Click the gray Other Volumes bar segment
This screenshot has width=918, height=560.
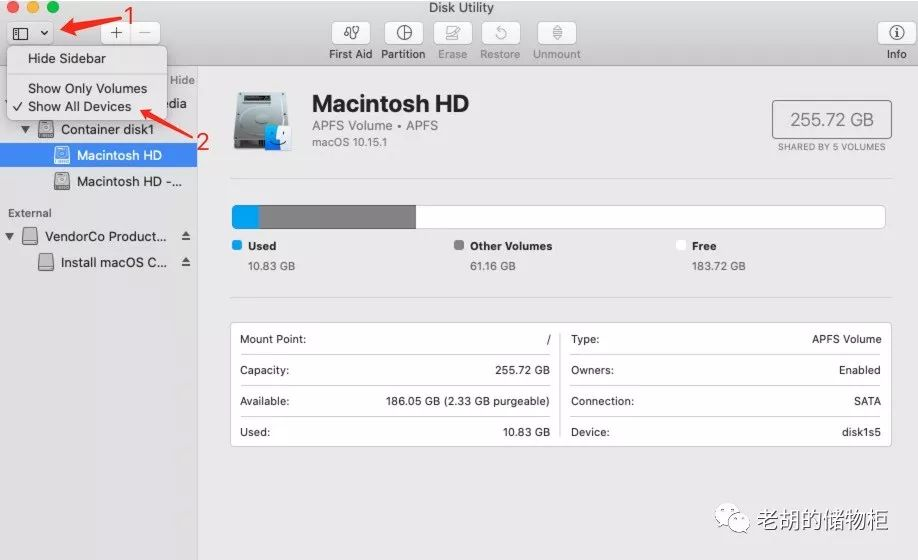[x=337, y=217]
